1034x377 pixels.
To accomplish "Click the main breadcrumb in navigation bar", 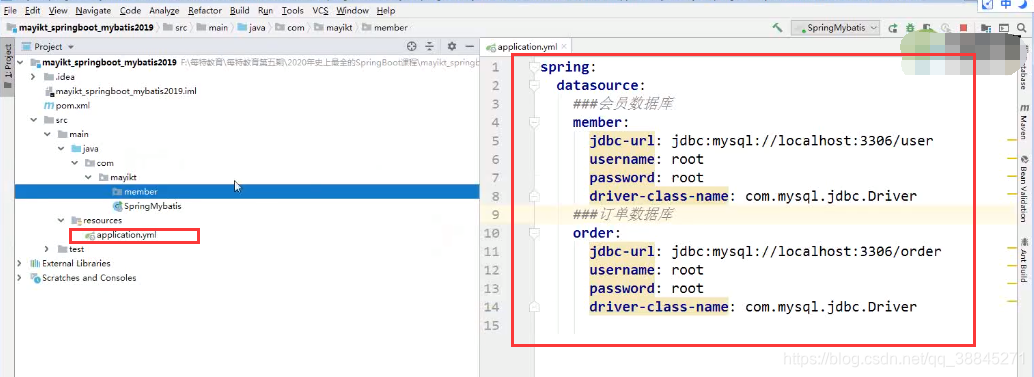I will pyautogui.click(x=212, y=28).
